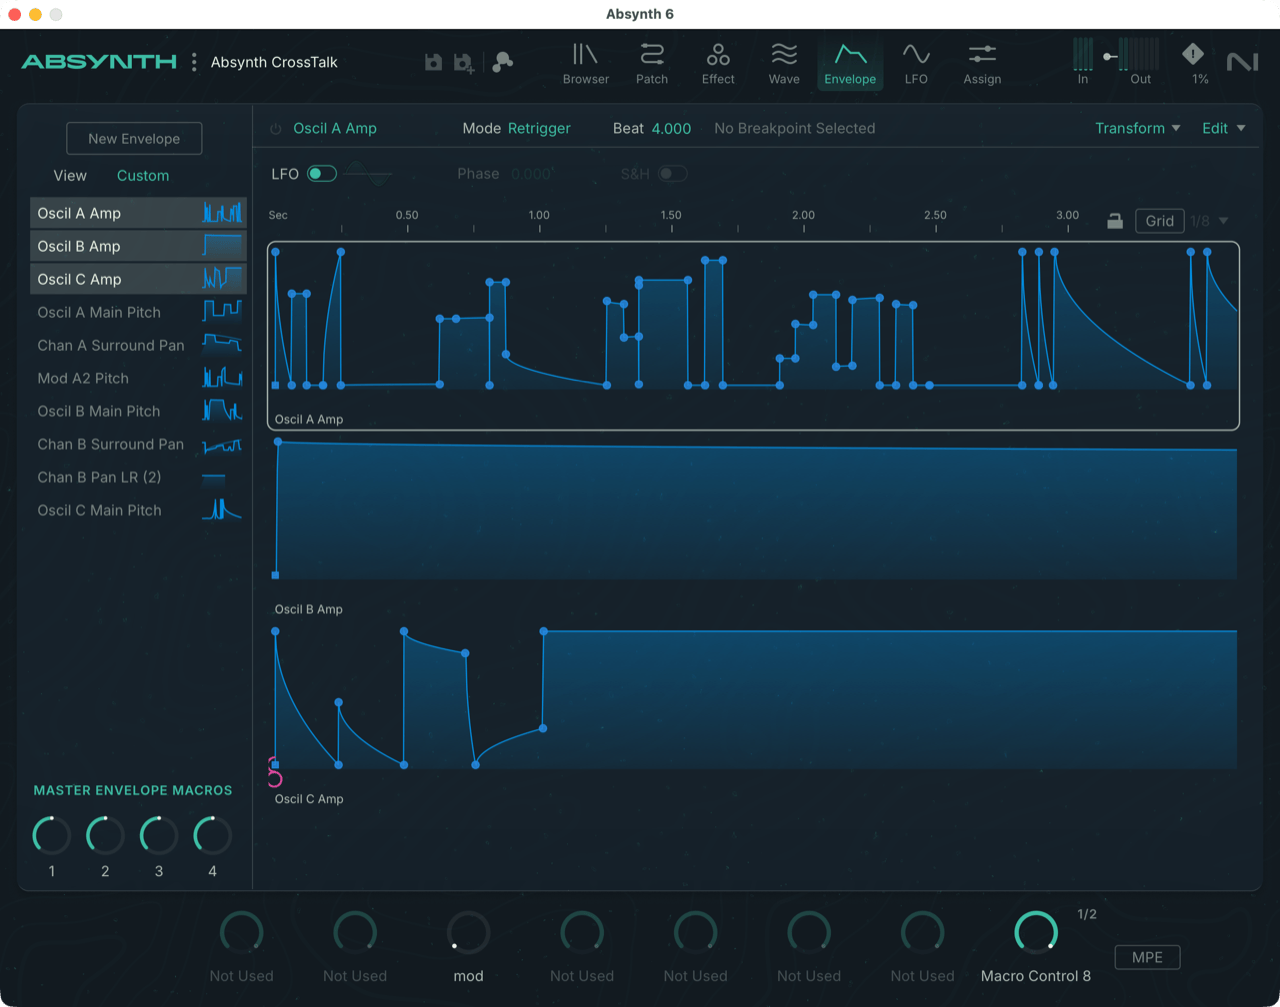Open the Assign section

981,63
